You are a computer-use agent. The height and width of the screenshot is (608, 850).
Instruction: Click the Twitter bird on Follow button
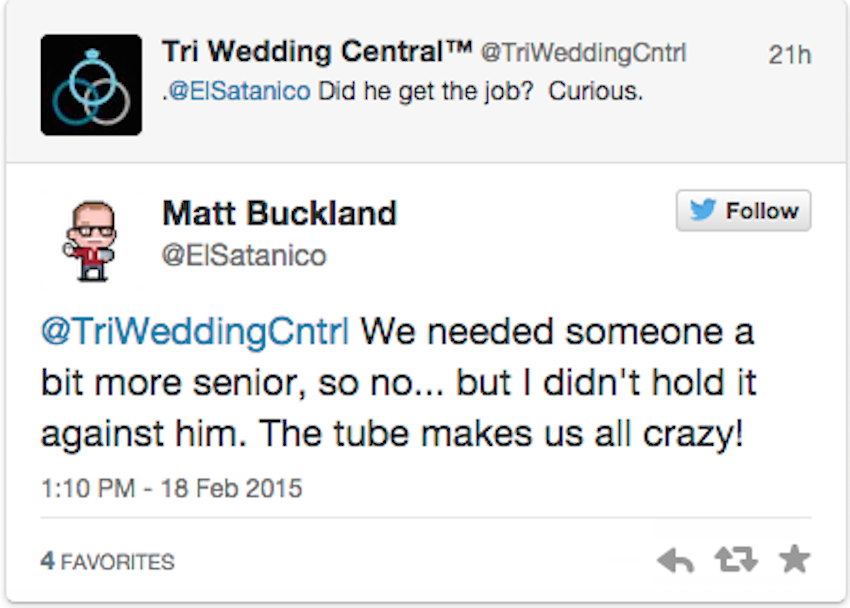(x=703, y=210)
